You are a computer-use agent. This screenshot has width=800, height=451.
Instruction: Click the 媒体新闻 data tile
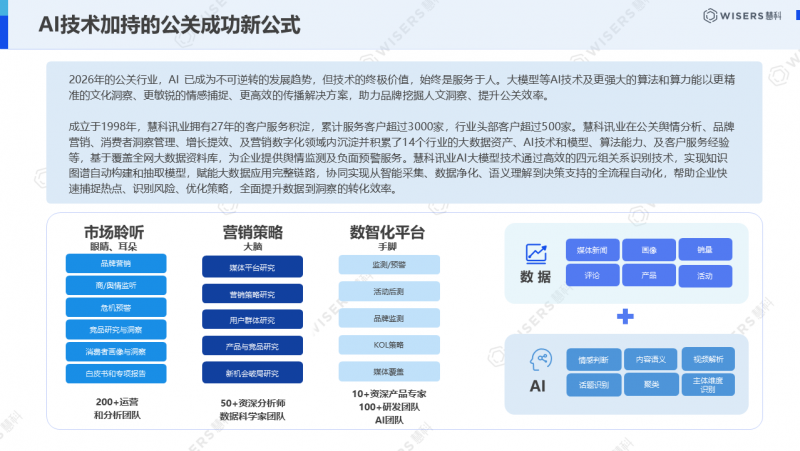(x=593, y=249)
